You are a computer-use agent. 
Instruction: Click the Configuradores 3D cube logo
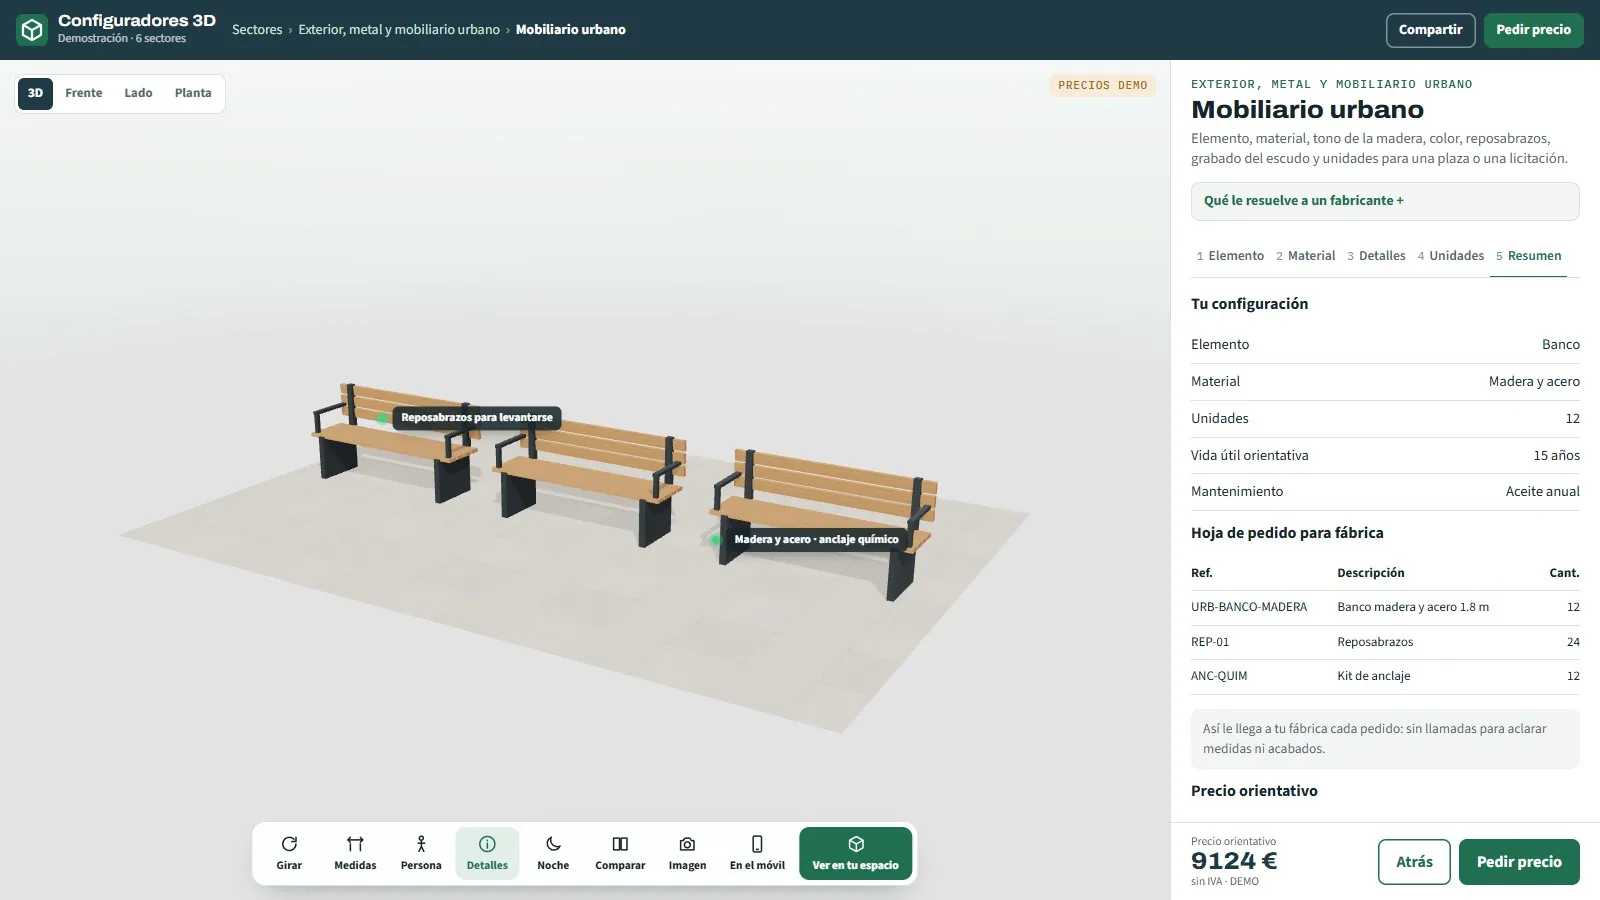click(32, 30)
